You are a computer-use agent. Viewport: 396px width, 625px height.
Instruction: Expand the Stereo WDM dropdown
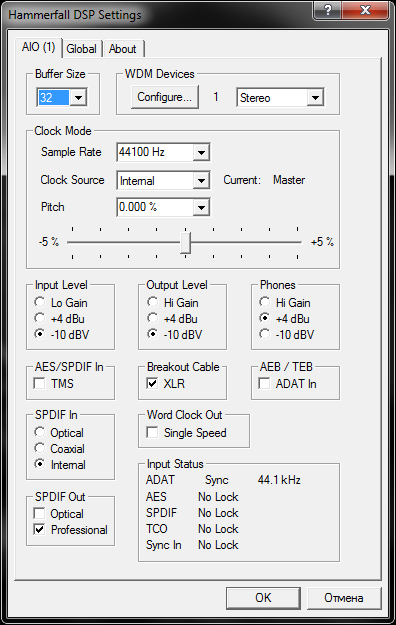(315, 98)
